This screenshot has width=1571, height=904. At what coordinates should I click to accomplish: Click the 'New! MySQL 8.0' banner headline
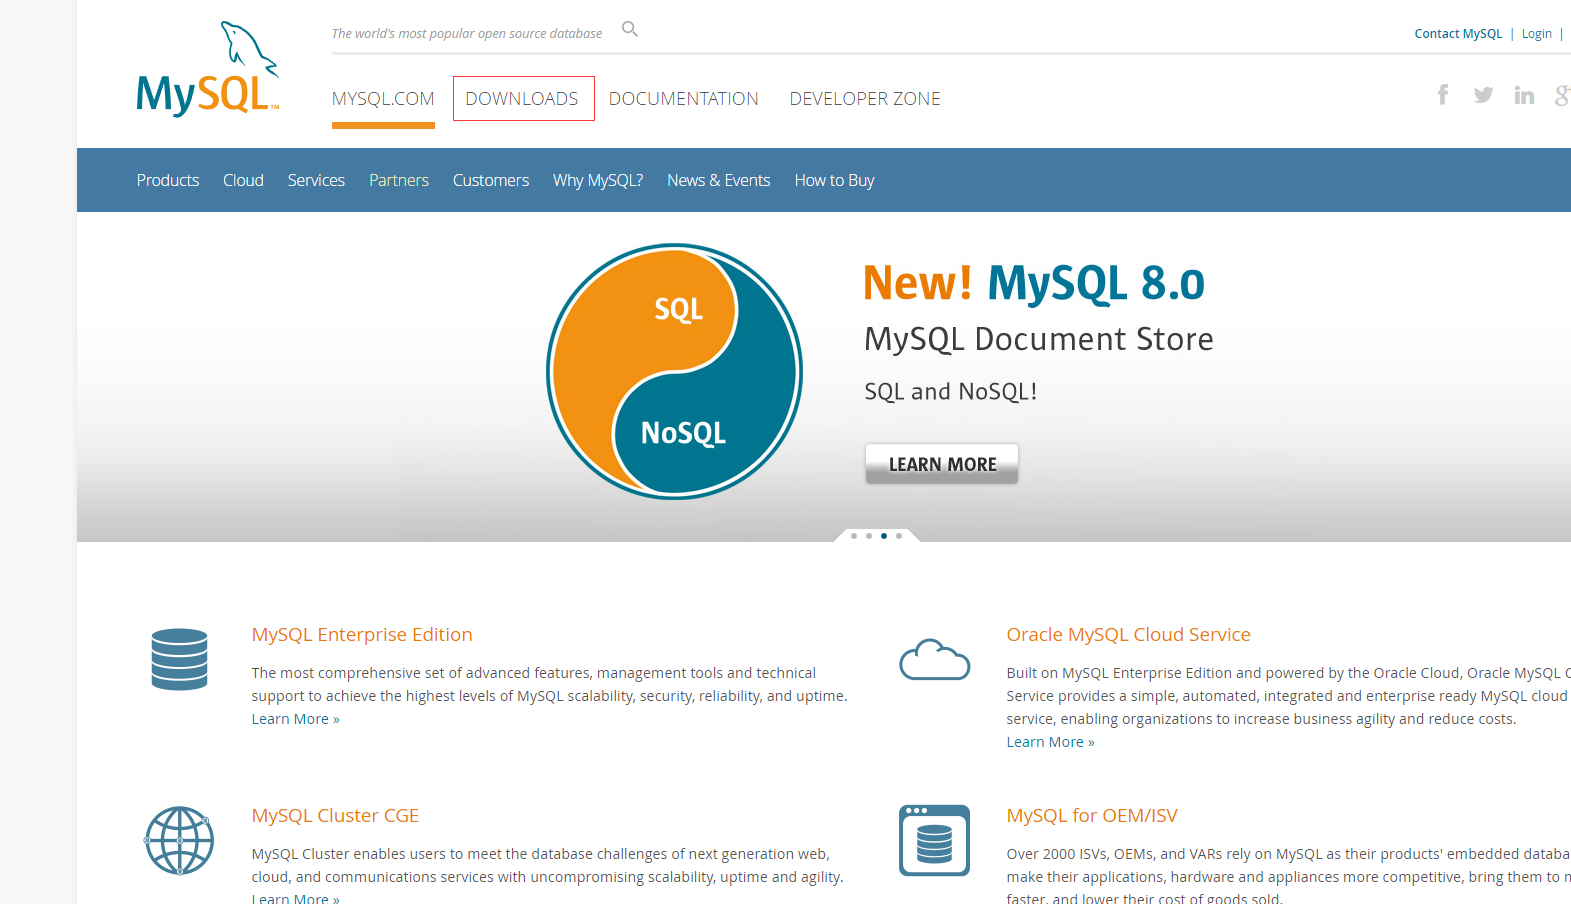click(x=1035, y=283)
